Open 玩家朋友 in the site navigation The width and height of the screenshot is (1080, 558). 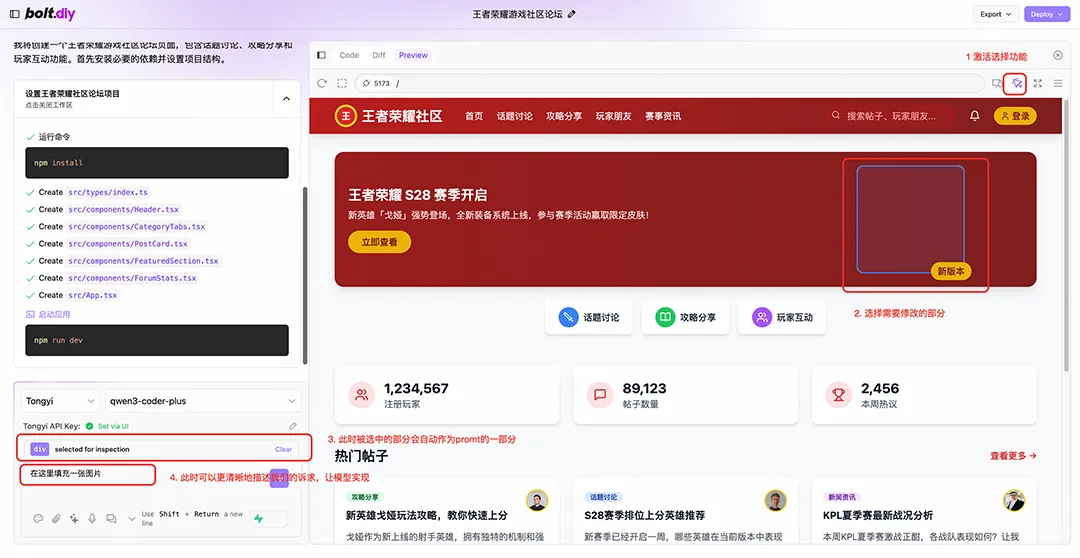tap(614, 116)
